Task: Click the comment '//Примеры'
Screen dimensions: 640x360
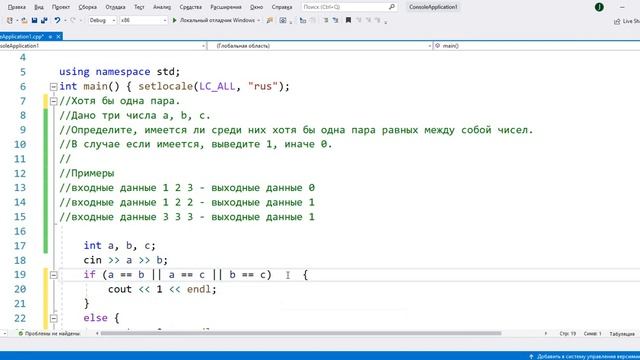Action: point(87,173)
